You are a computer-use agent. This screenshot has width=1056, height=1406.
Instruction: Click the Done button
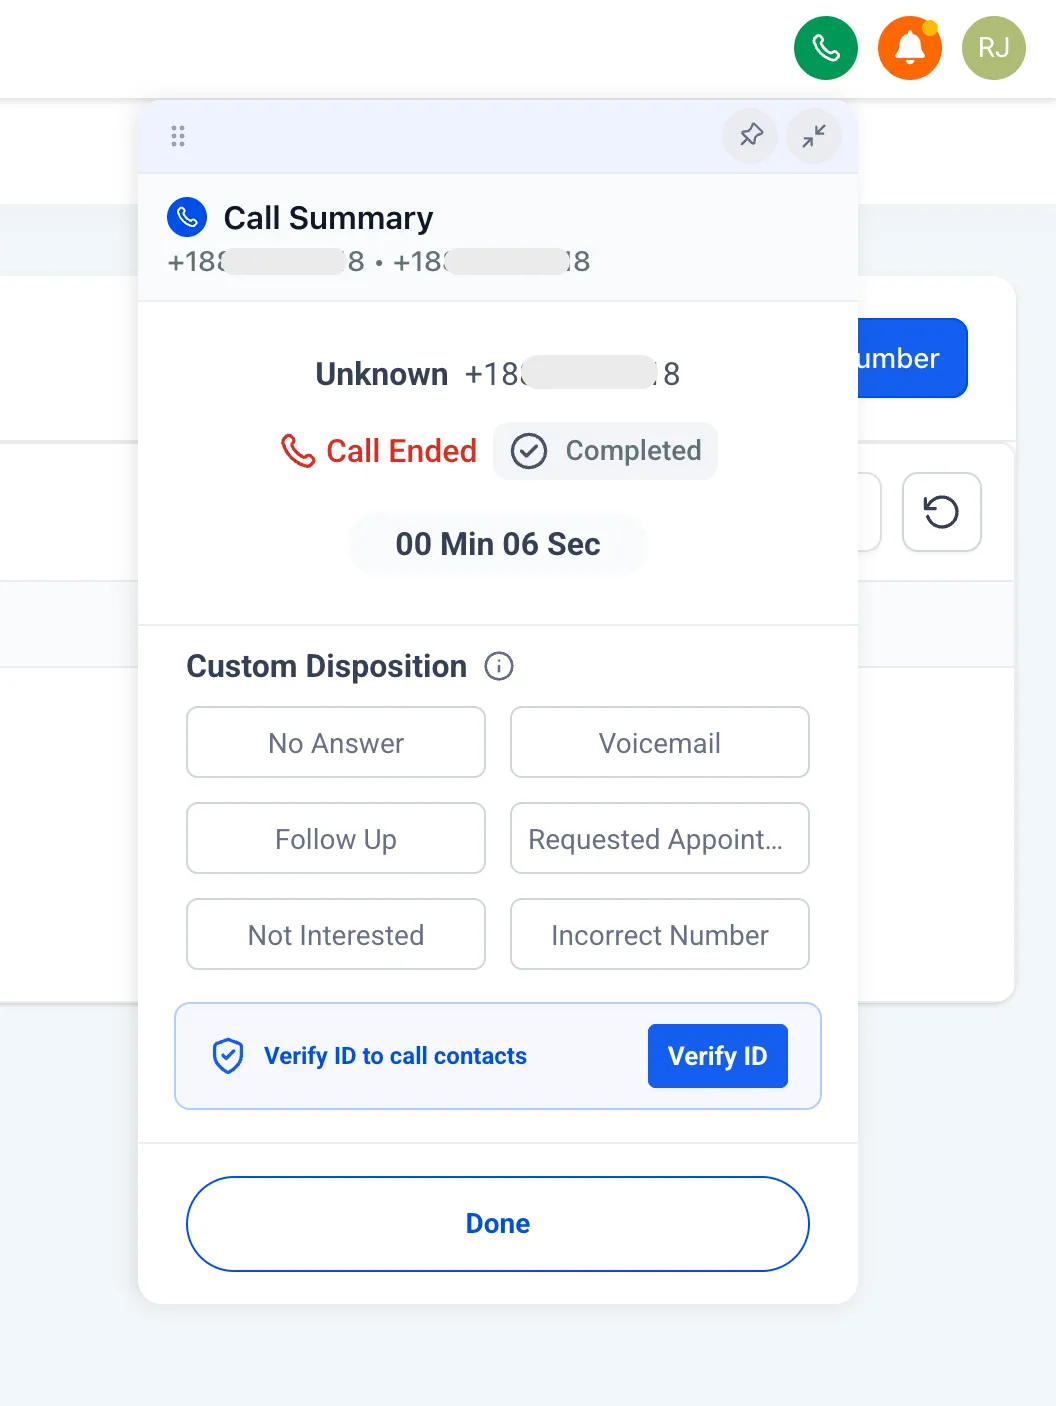pos(498,1224)
